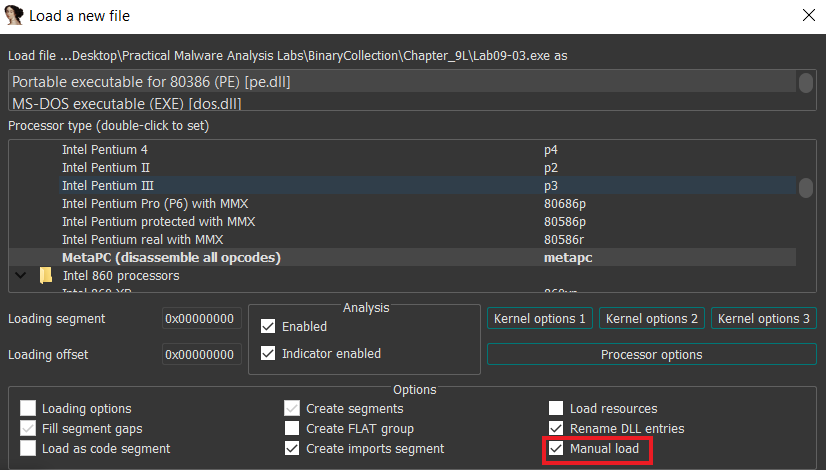
Task: Open Kernel options 2
Action: click(x=652, y=319)
